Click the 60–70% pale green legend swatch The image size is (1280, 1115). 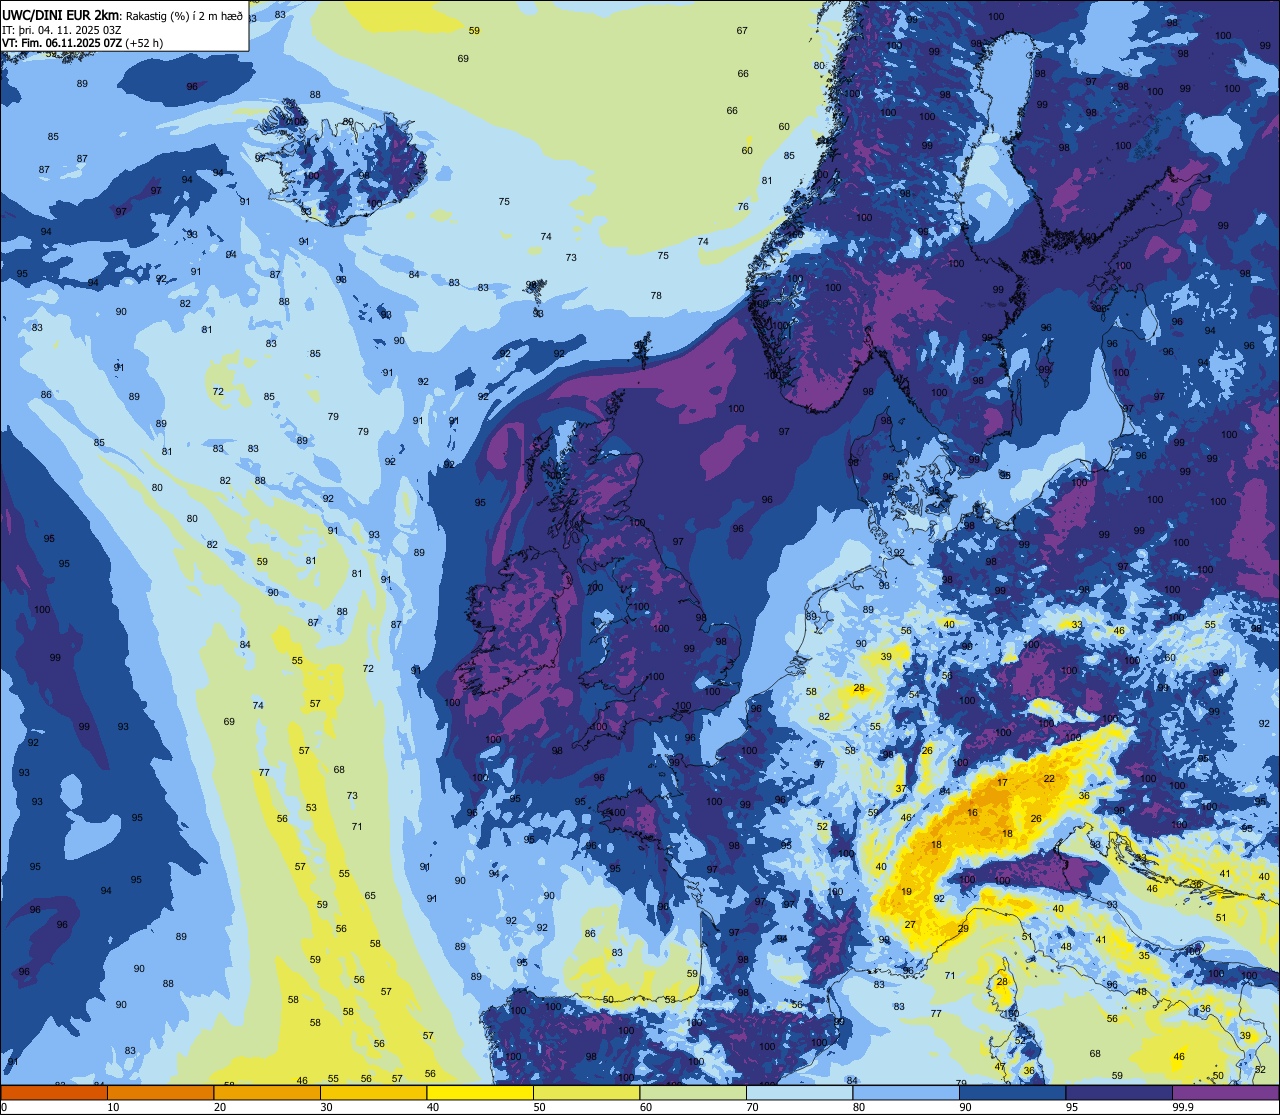[693, 1093]
